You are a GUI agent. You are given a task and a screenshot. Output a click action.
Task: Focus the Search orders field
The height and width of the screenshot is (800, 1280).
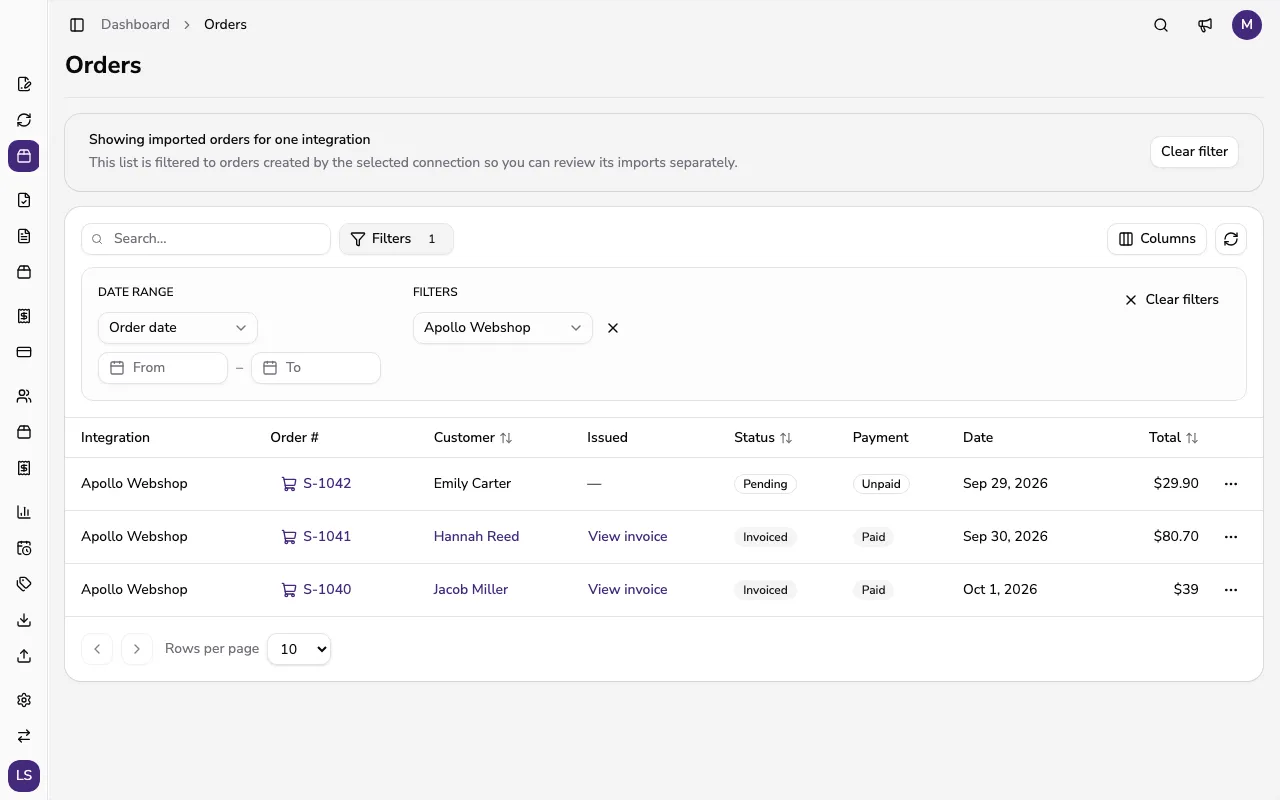coord(206,239)
